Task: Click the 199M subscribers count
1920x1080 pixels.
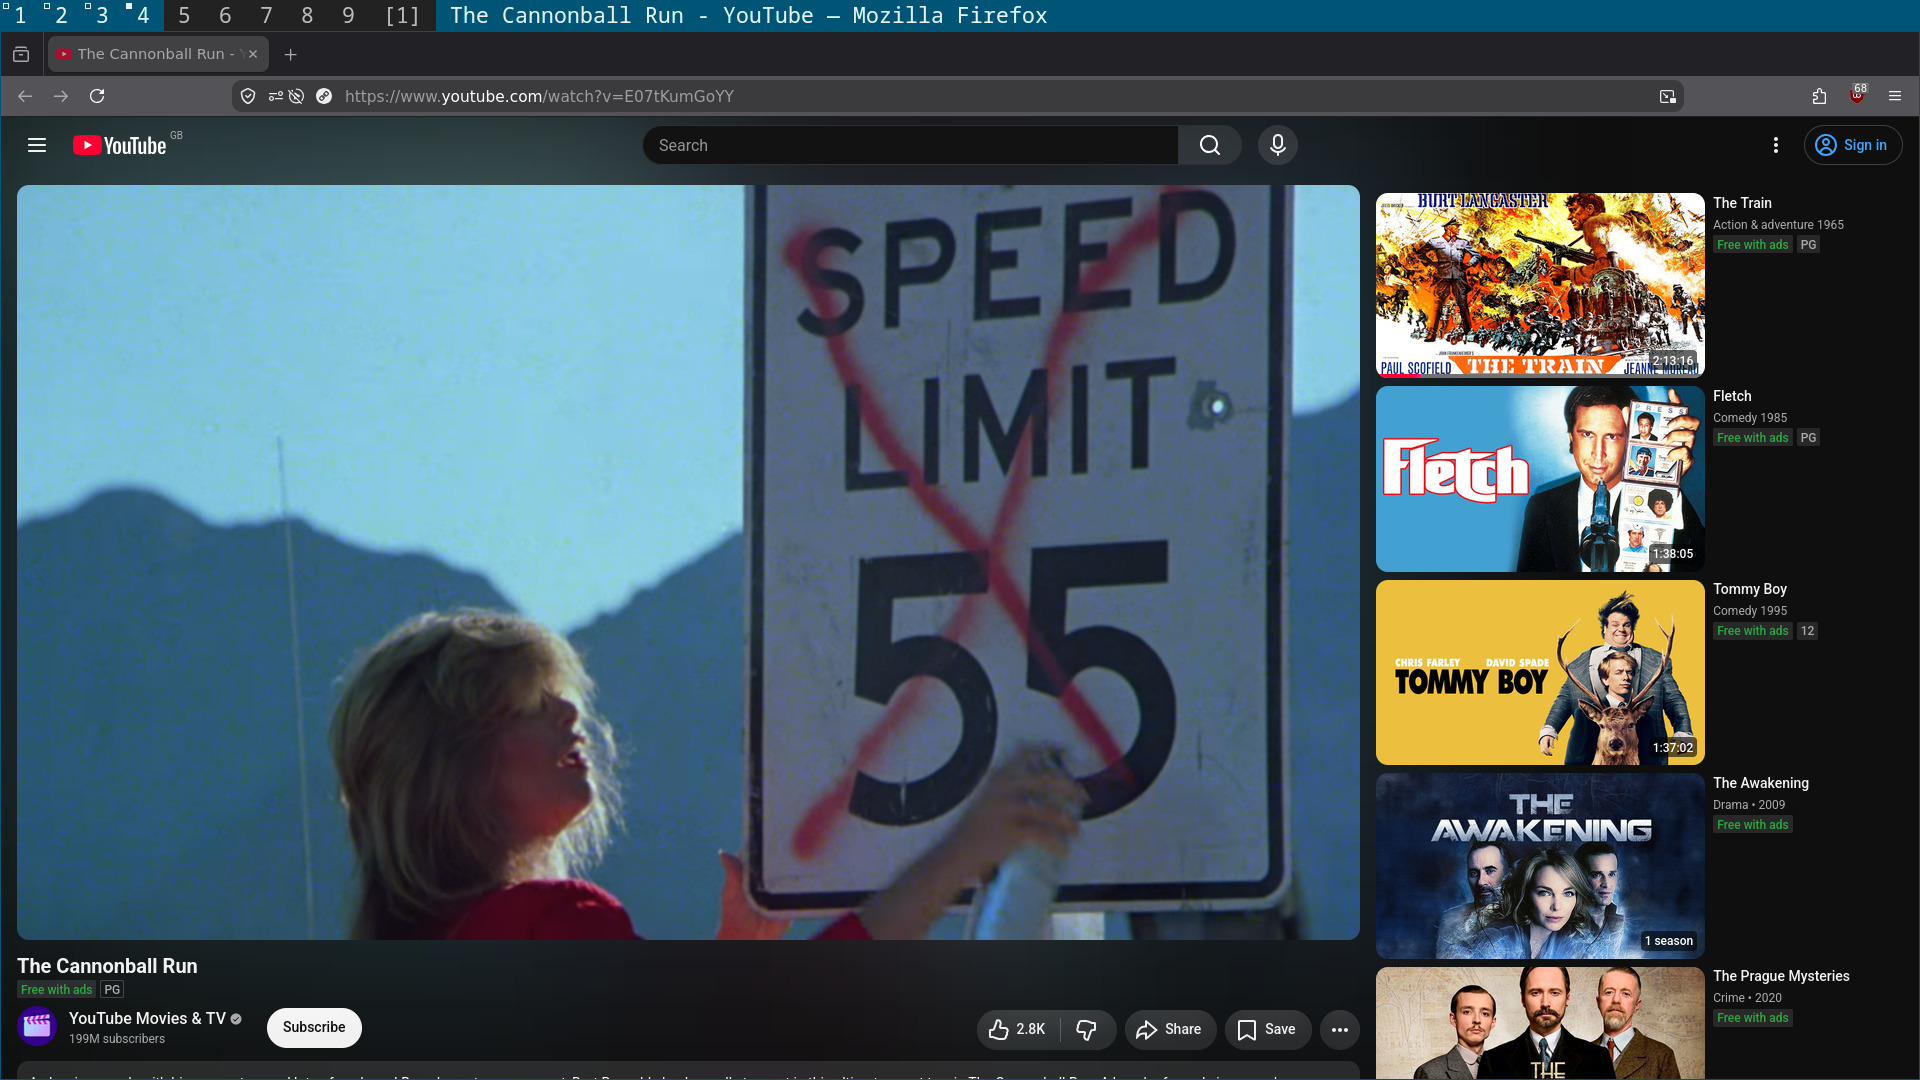Action: point(117,1039)
